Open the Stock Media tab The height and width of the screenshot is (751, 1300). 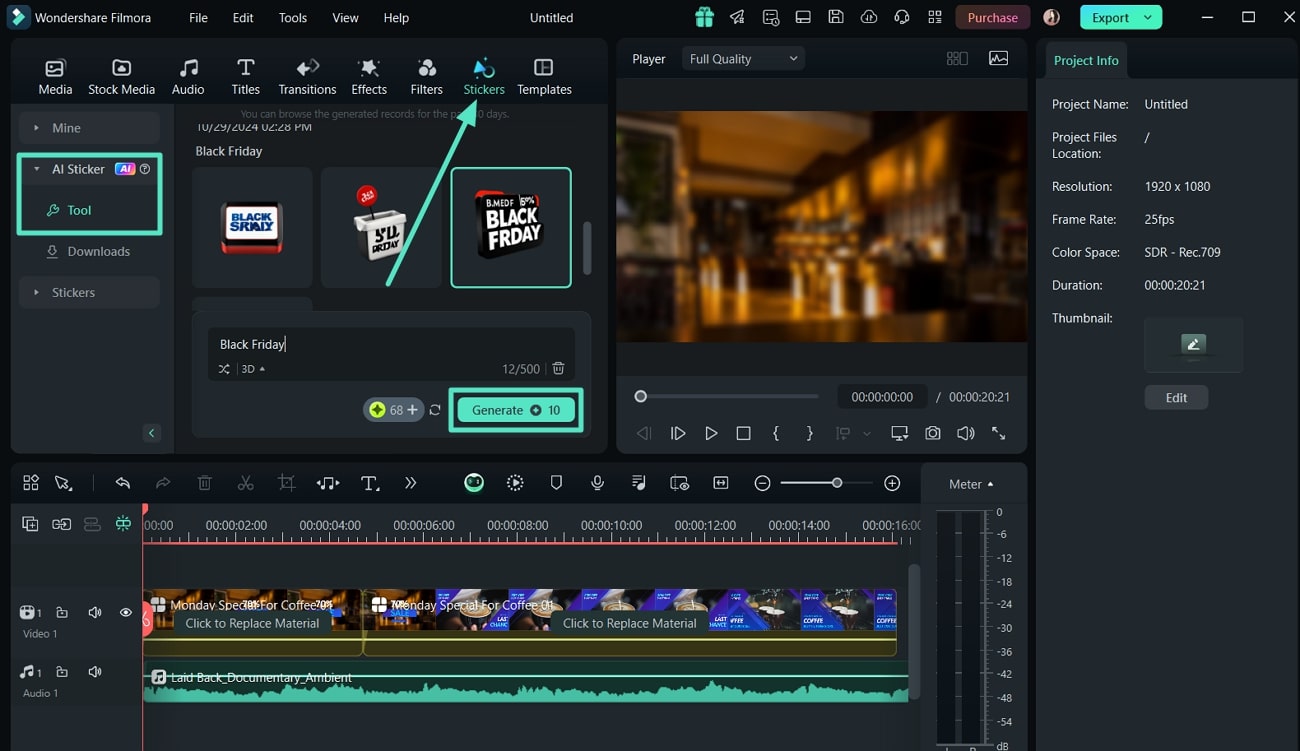[x=121, y=77]
